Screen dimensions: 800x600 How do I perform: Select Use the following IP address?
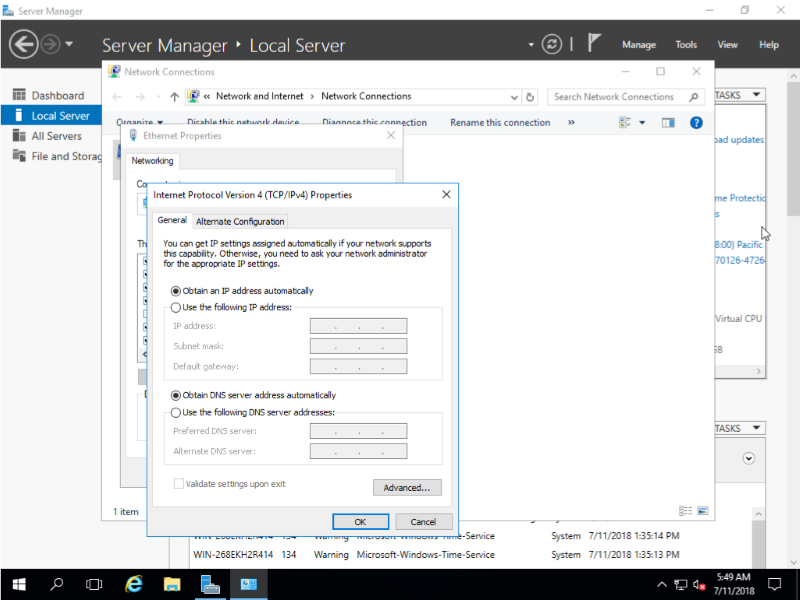coord(176,308)
